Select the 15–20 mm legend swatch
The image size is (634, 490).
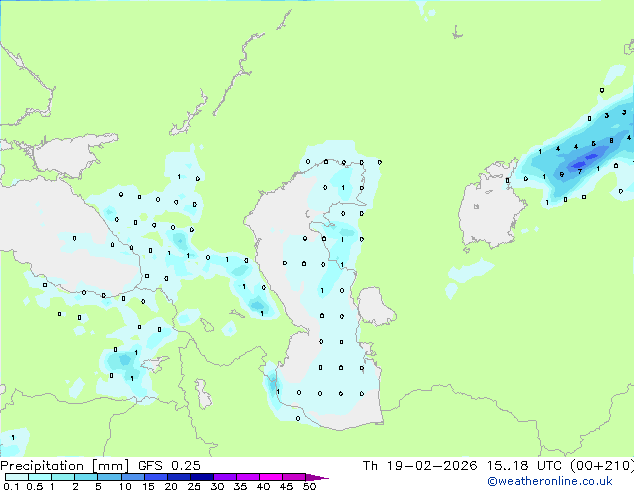pyautogui.click(x=156, y=477)
